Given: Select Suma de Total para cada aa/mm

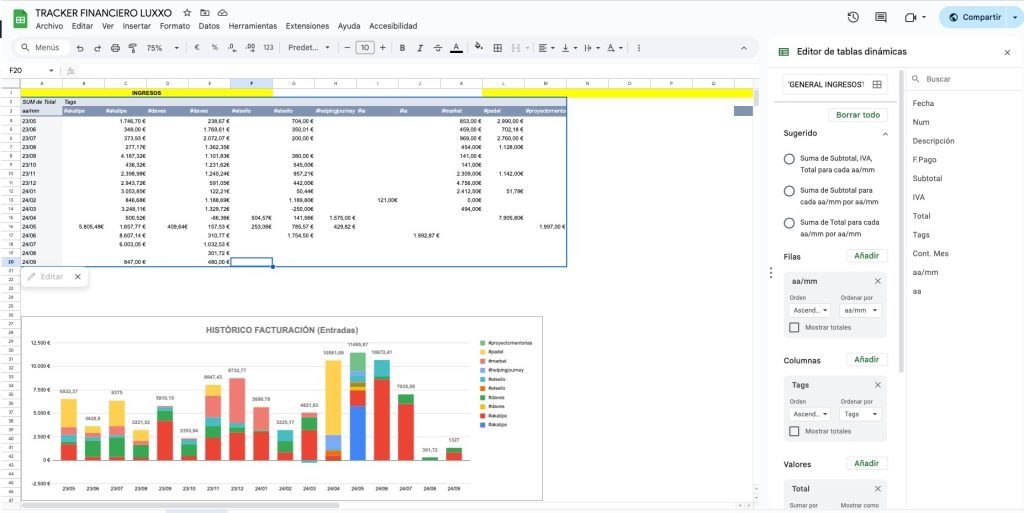Looking at the screenshot, I should point(789,223).
